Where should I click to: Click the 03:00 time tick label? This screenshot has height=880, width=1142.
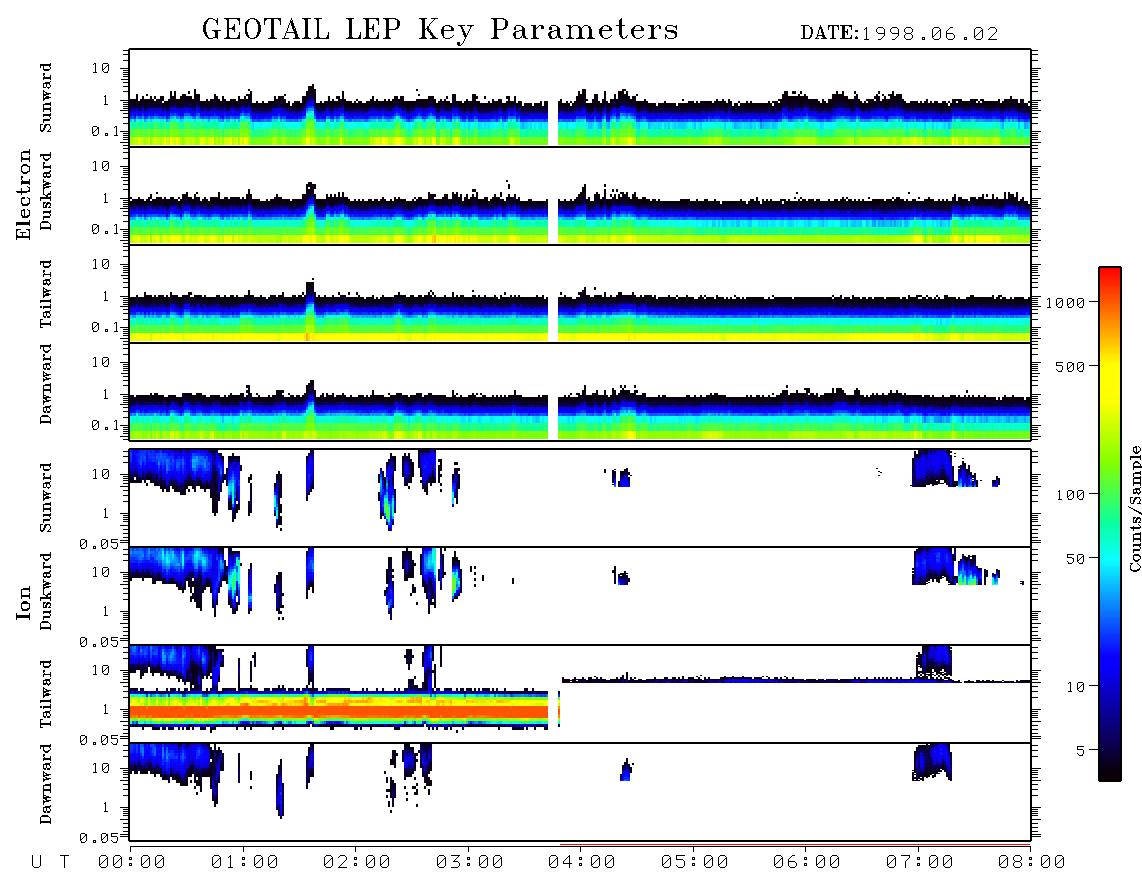[470, 862]
